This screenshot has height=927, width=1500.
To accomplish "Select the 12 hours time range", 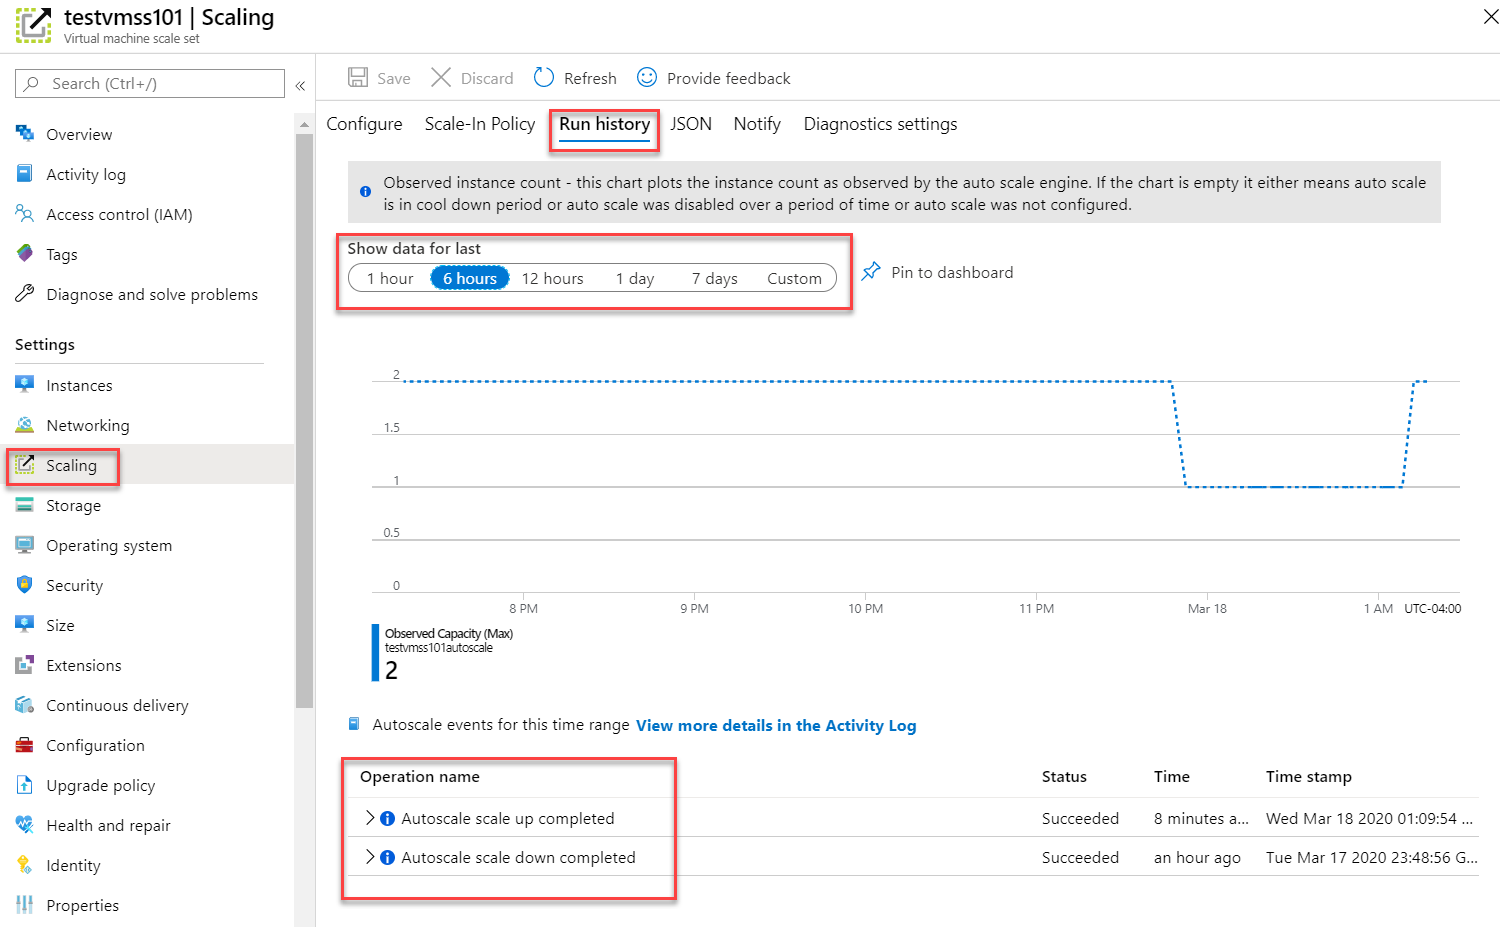I will click(553, 278).
